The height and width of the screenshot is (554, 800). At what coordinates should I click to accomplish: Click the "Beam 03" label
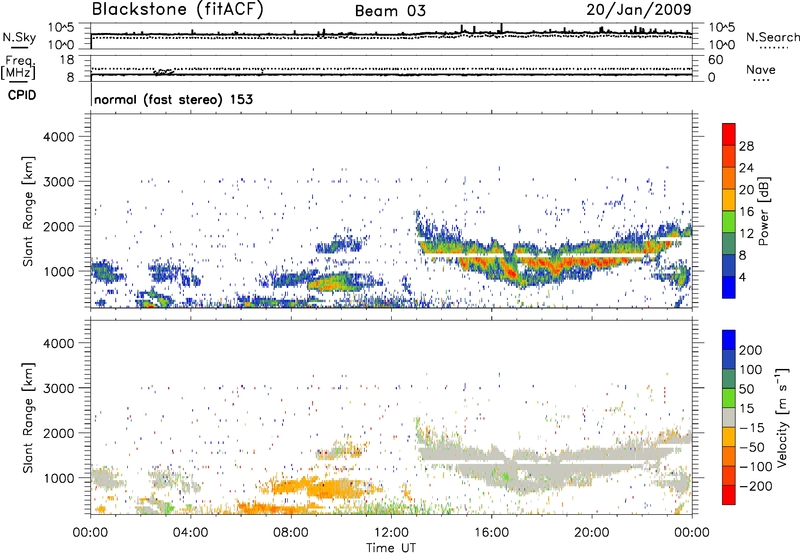coord(390,11)
